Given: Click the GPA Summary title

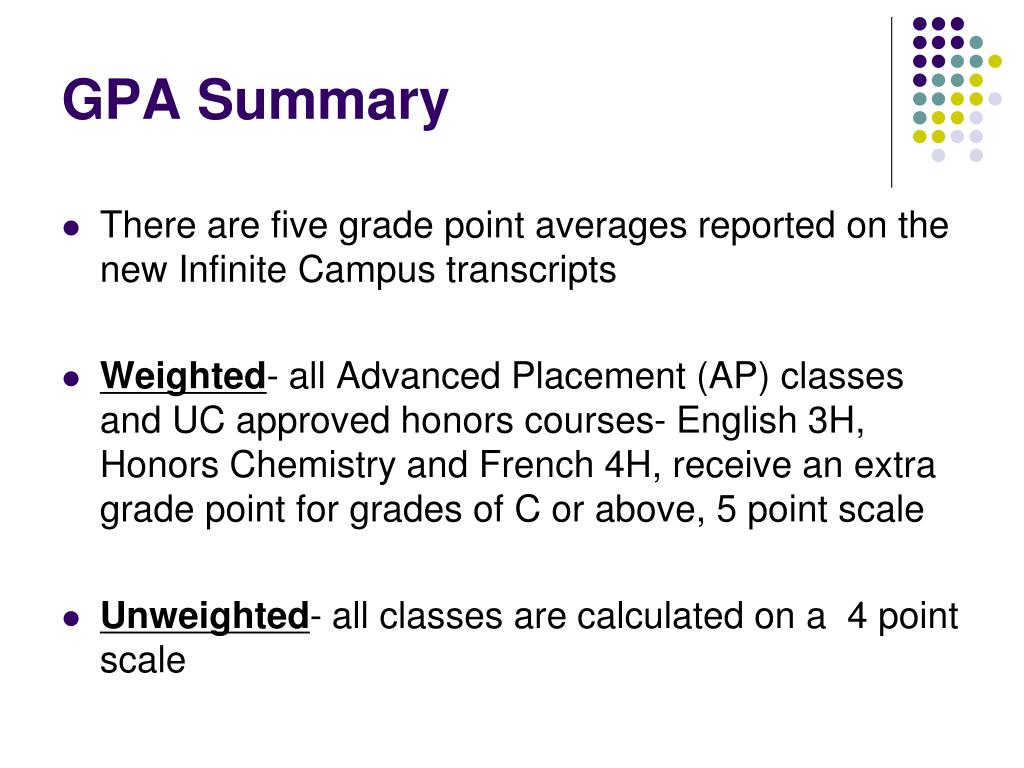Looking at the screenshot, I should click(x=255, y=100).
